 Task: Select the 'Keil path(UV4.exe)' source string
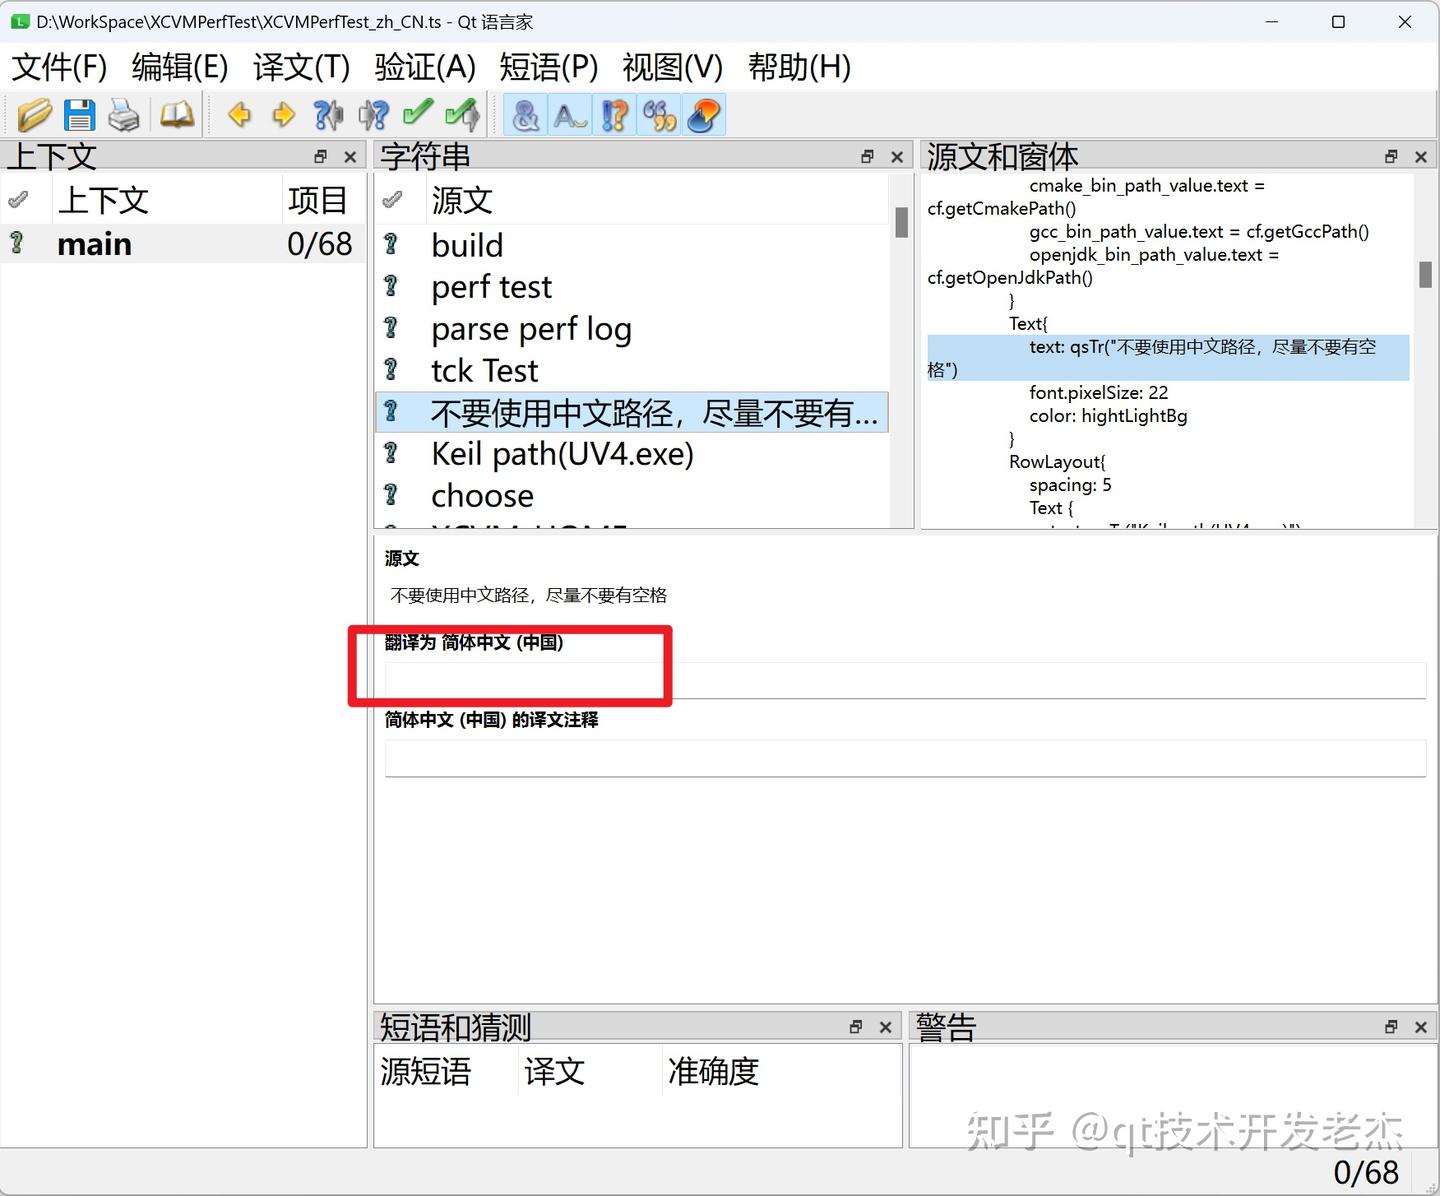(x=562, y=453)
